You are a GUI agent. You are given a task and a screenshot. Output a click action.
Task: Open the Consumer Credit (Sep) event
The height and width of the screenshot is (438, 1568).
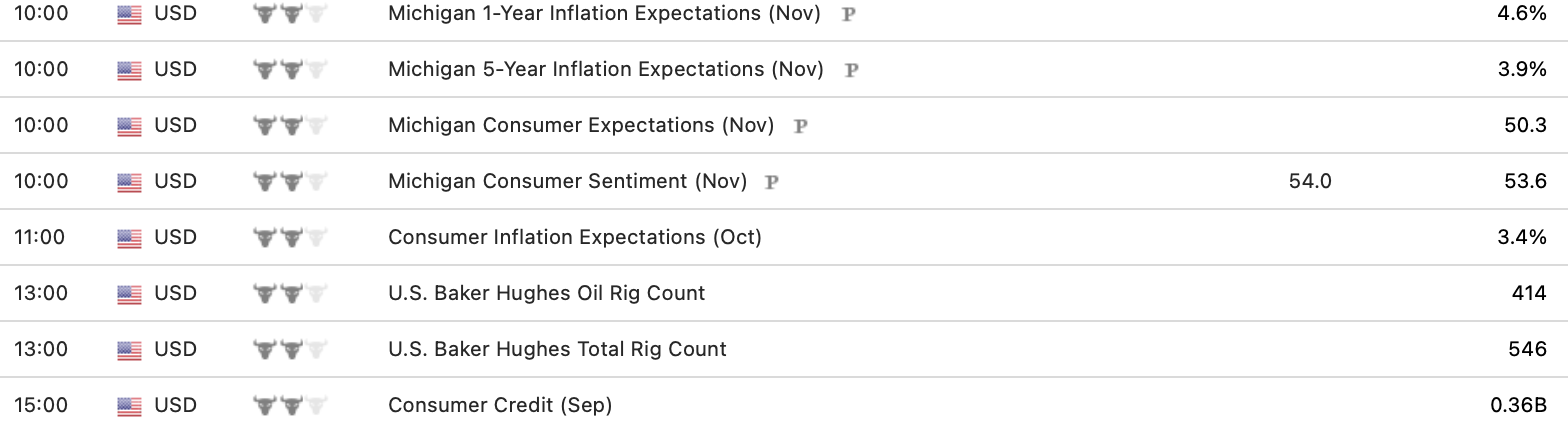(x=499, y=406)
